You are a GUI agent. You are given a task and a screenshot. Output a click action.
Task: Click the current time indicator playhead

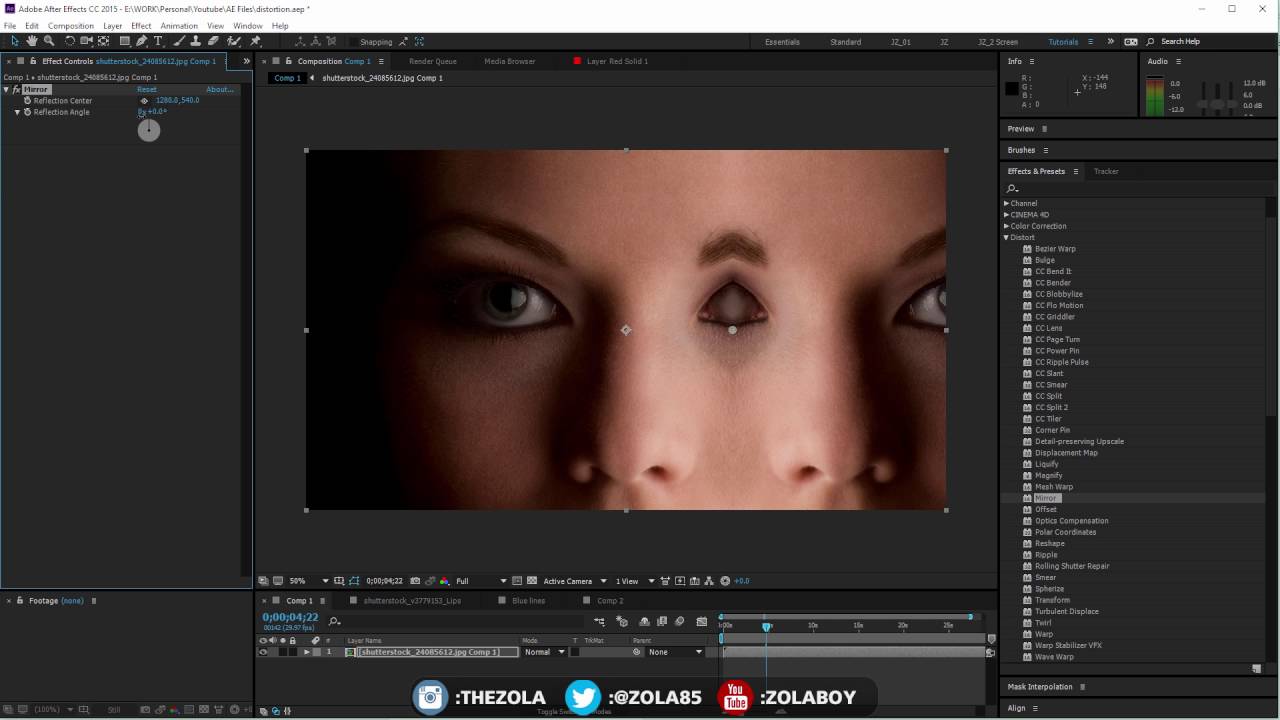[767, 626]
